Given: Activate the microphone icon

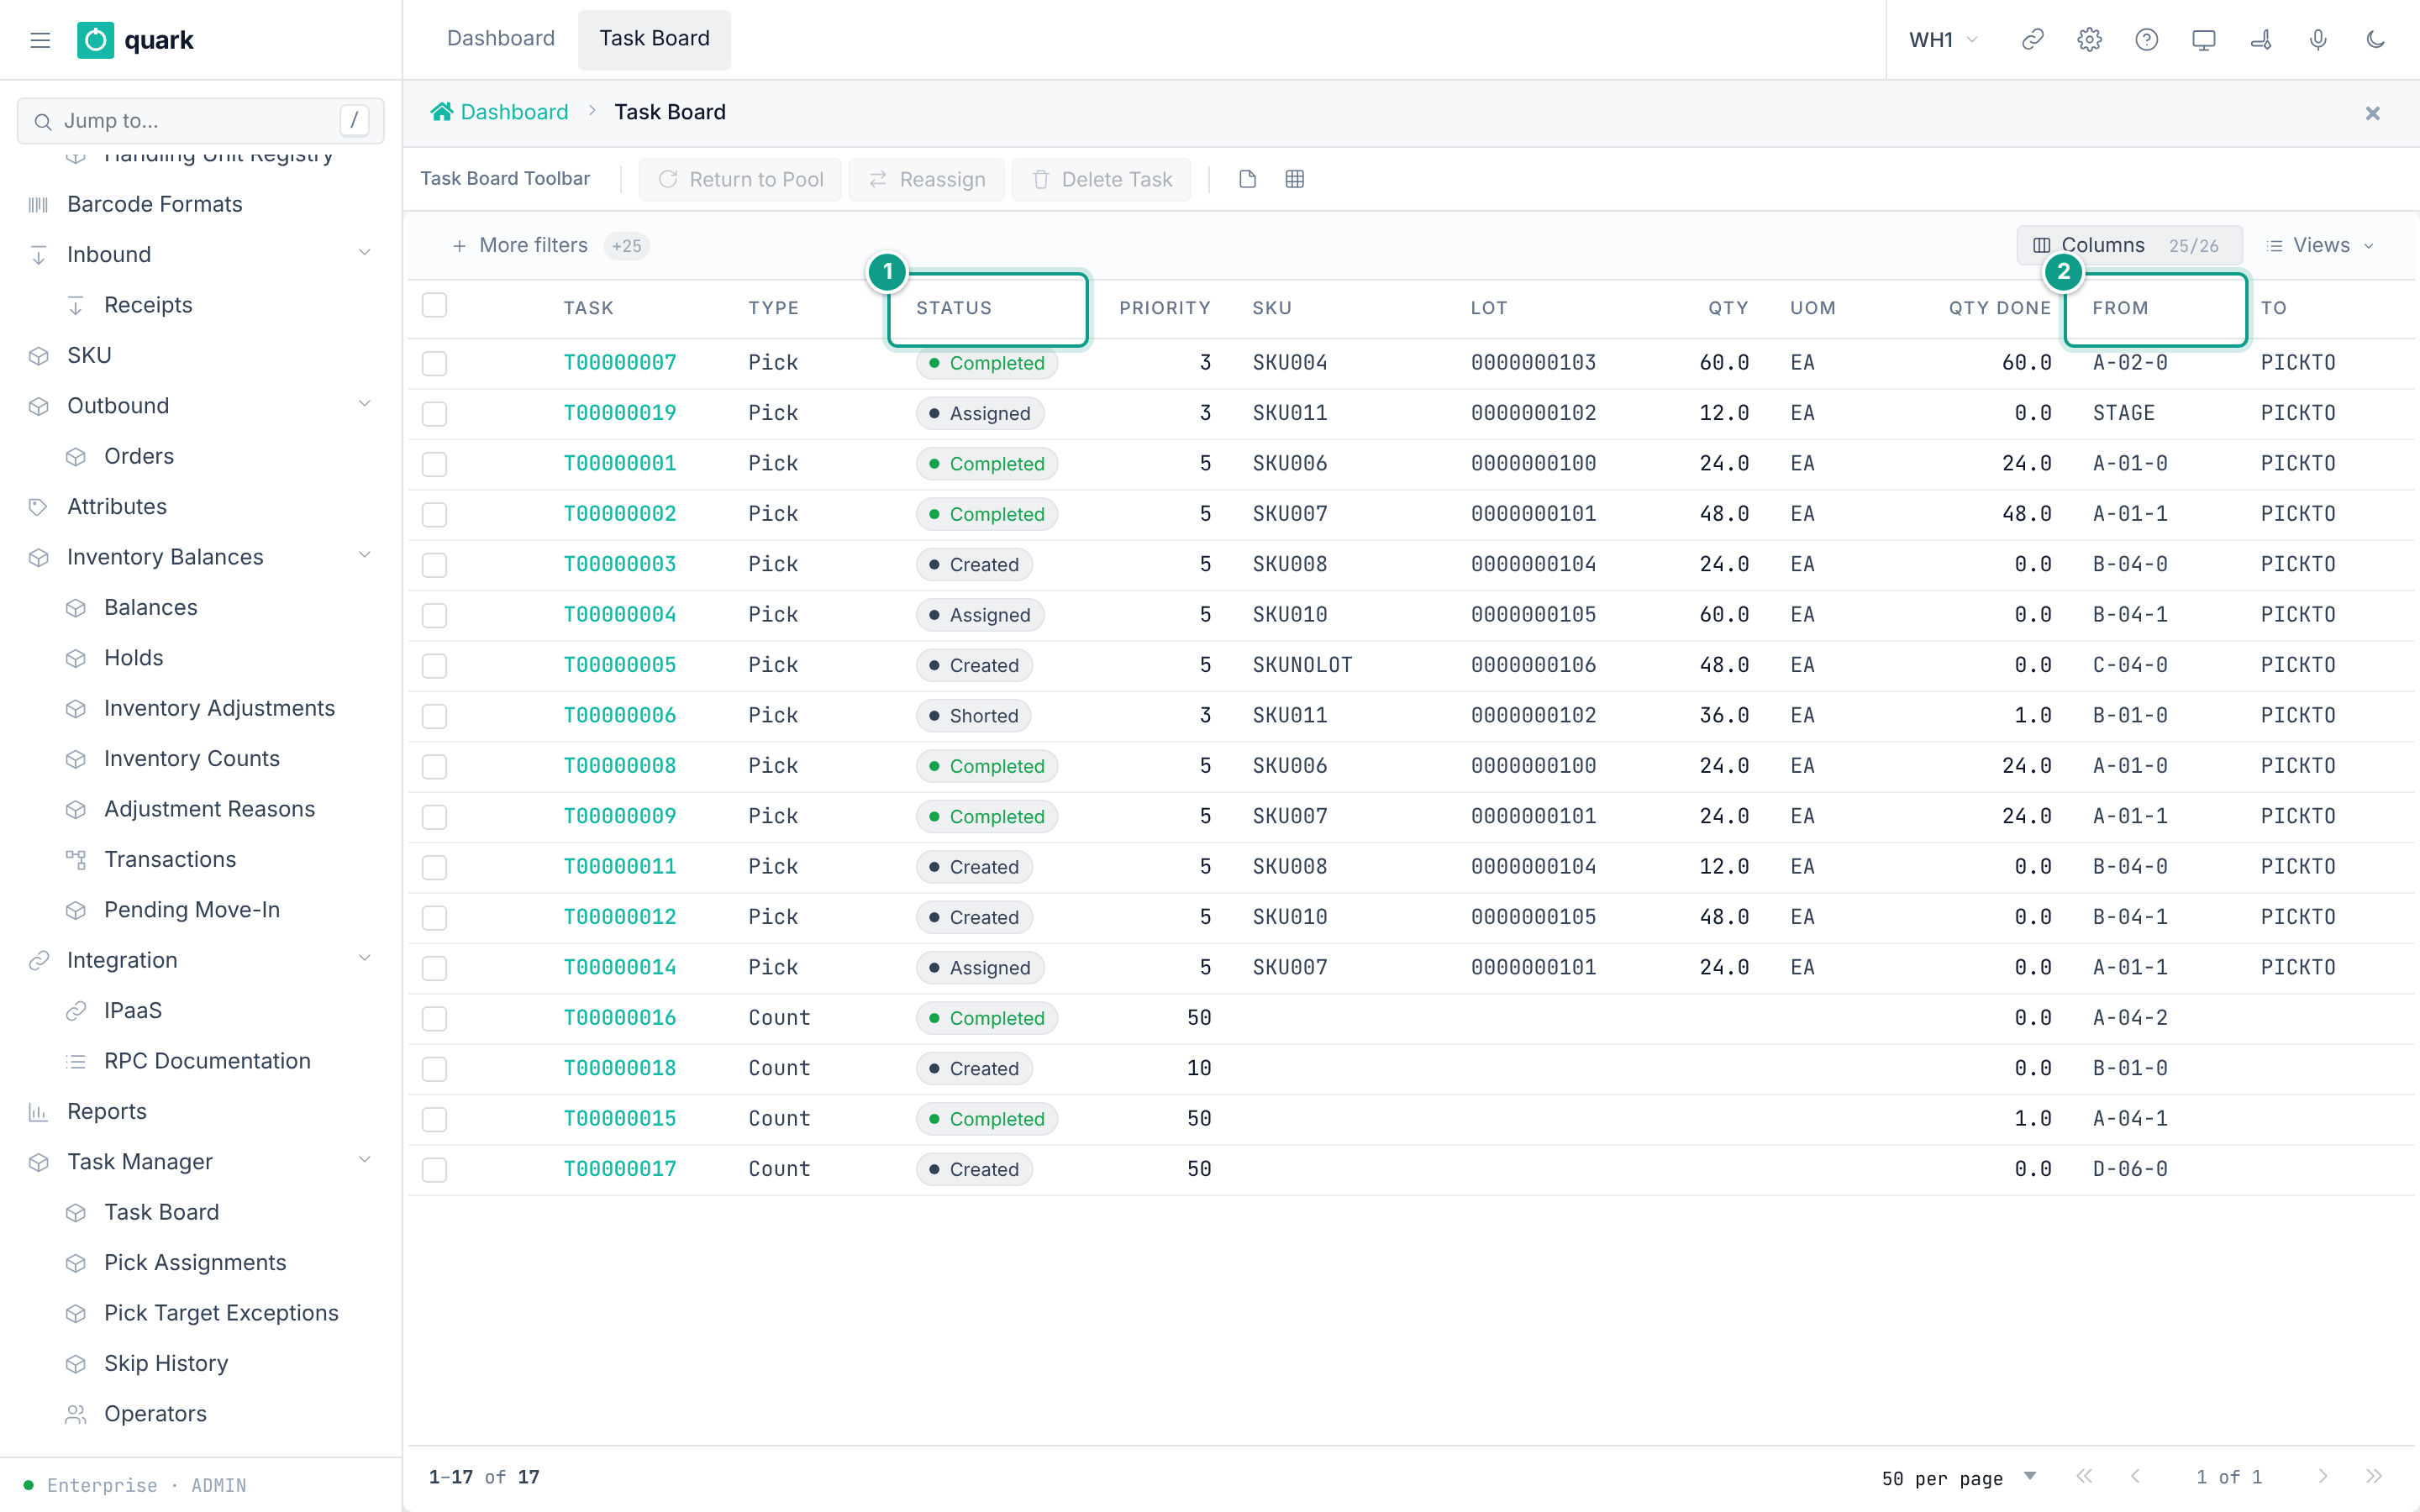Looking at the screenshot, I should click(x=2318, y=40).
